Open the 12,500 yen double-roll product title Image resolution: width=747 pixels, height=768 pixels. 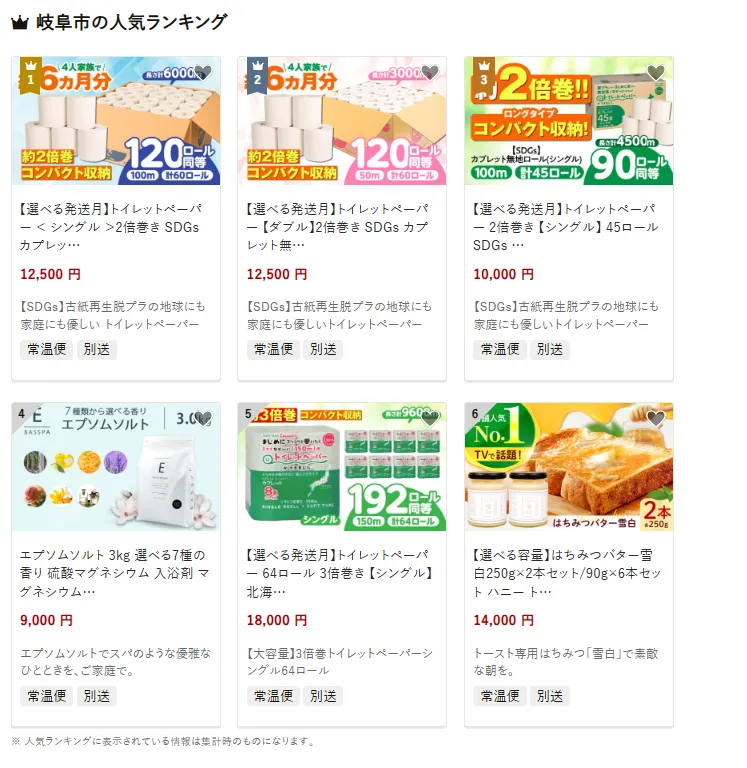click(338, 227)
